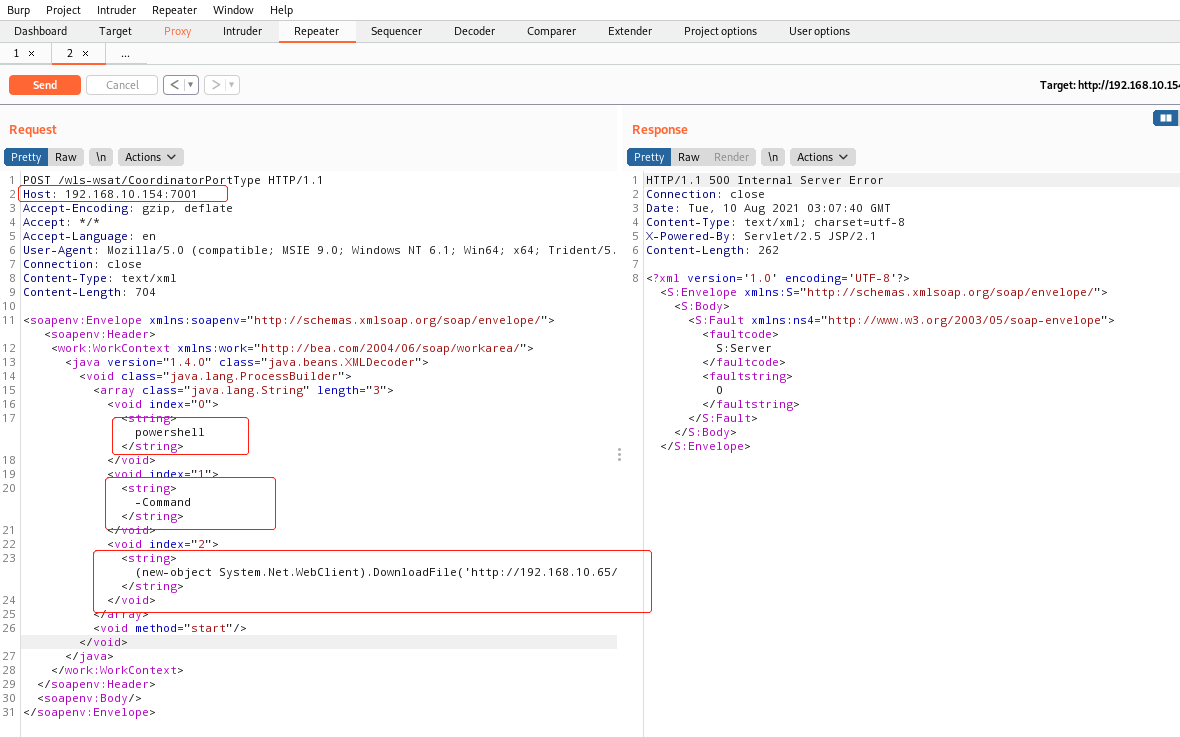Open the back history dropdown arrow

[191, 85]
